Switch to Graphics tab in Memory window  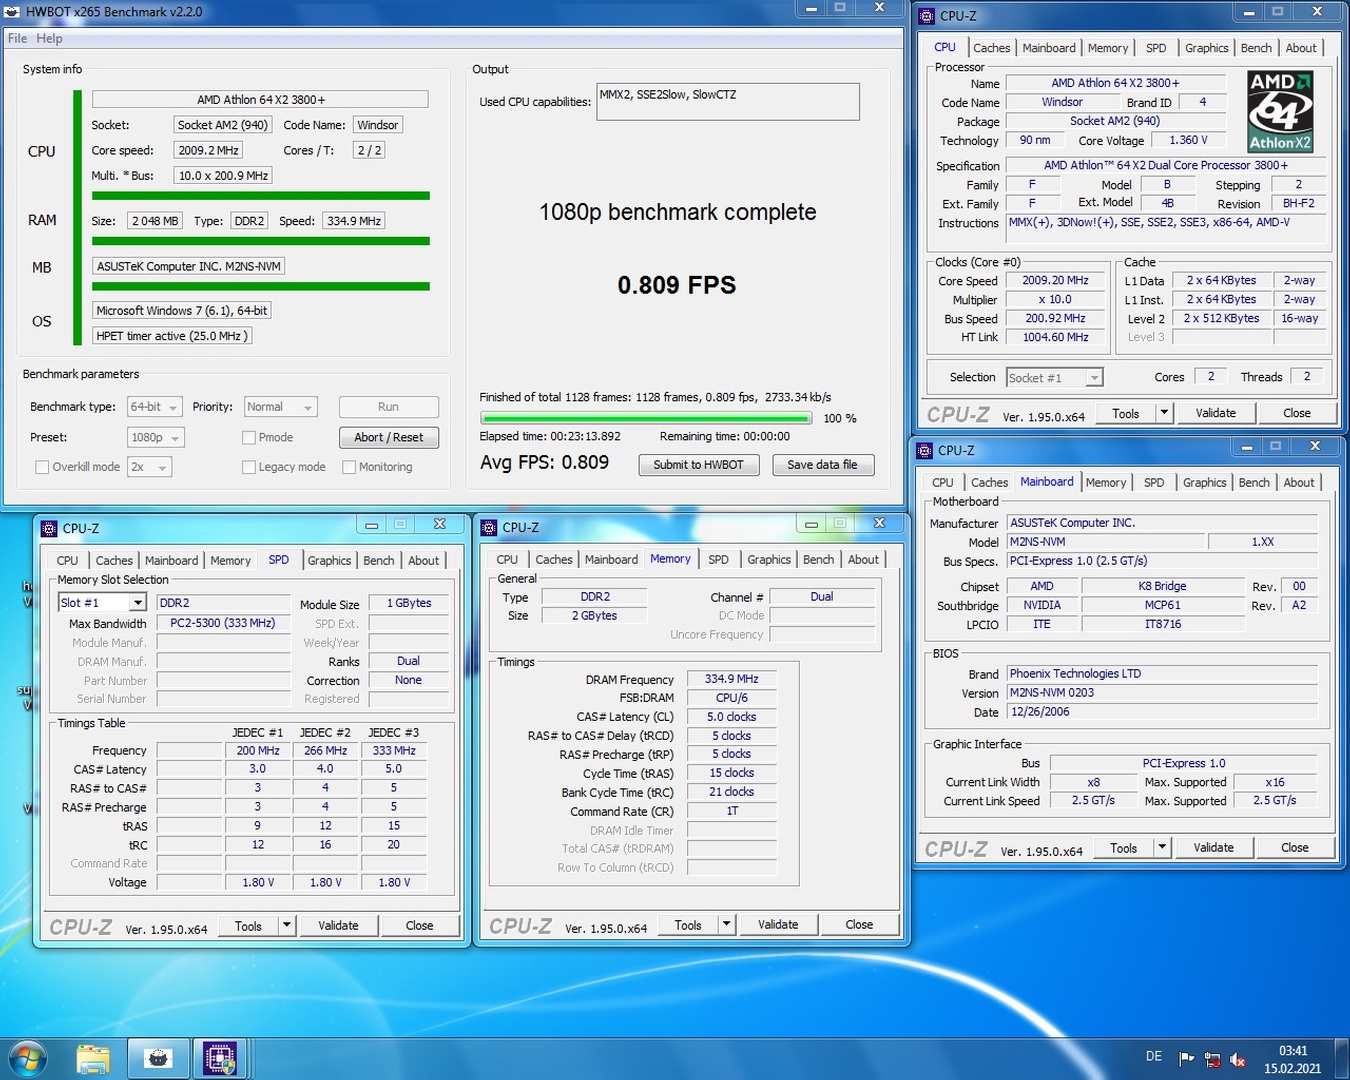click(769, 560)
